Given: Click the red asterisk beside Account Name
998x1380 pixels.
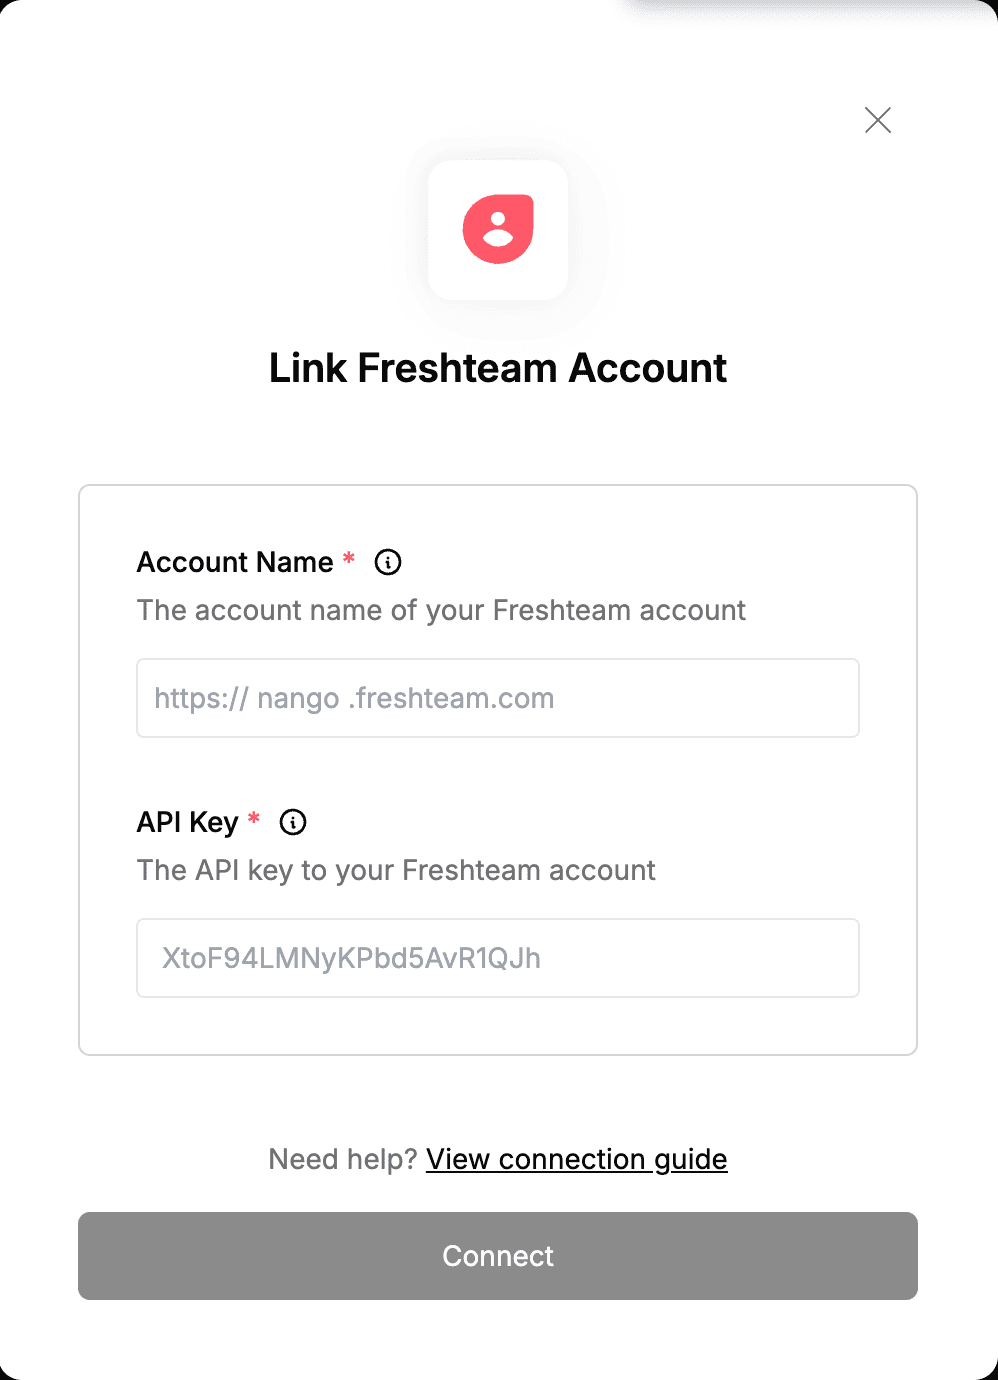Looking at the screenshot, I should point(349,558).
